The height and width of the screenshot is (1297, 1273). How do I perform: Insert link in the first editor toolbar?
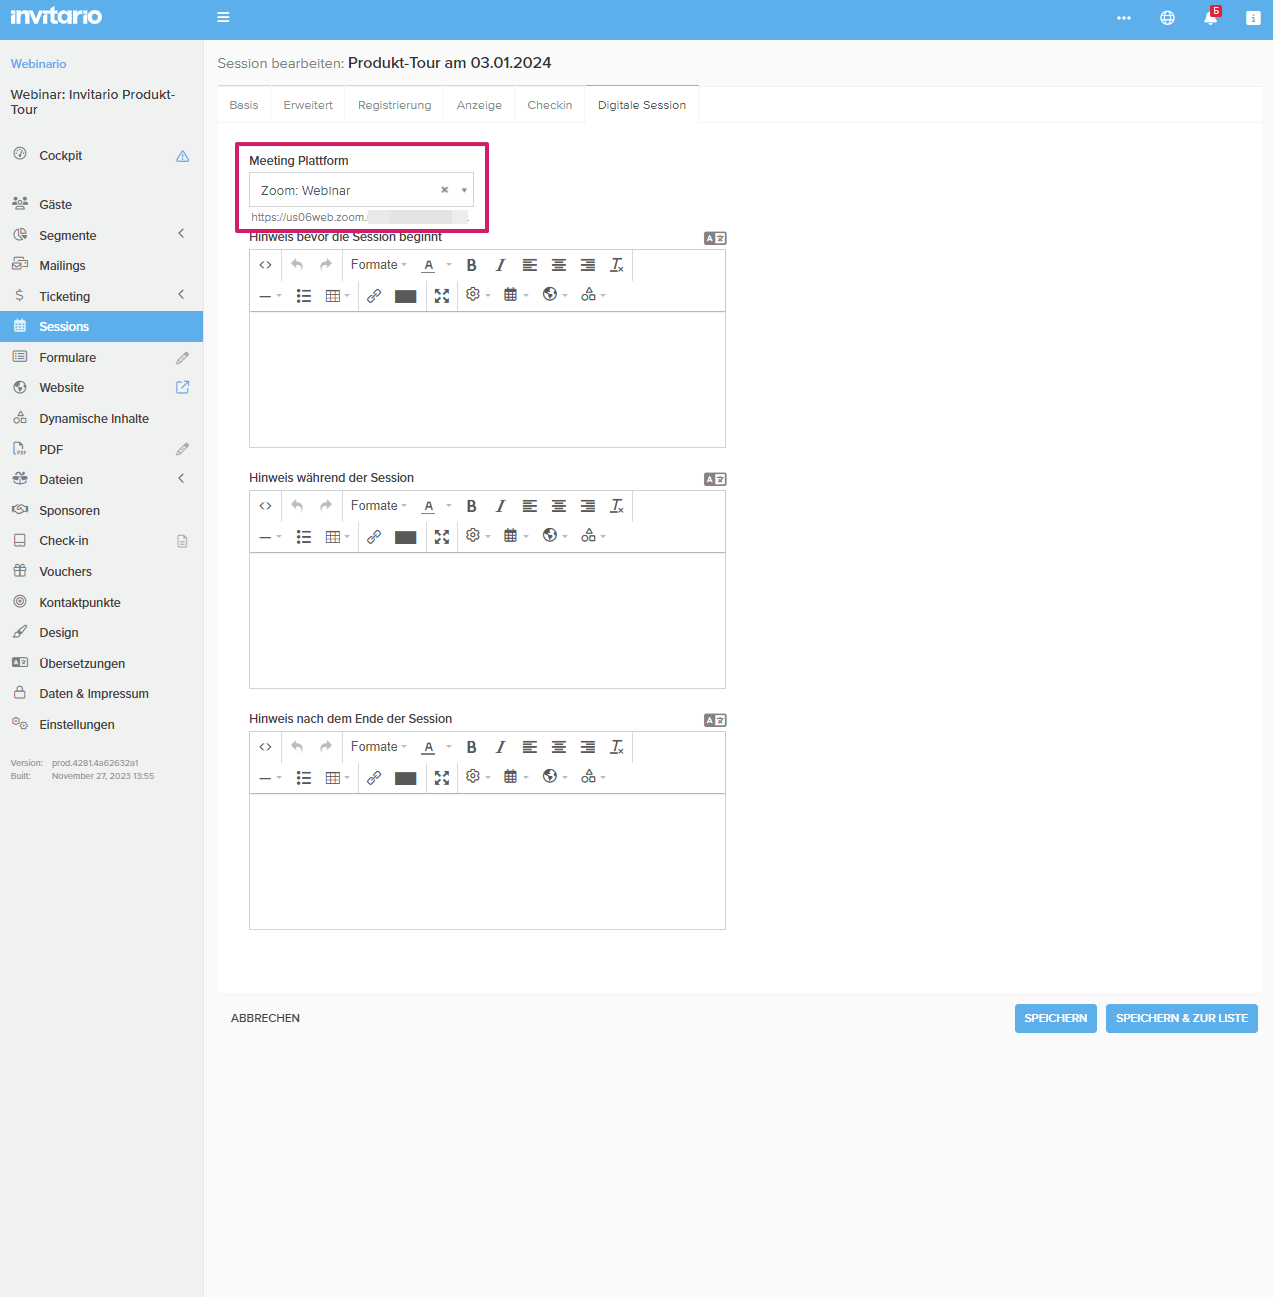tap(374, 296)
